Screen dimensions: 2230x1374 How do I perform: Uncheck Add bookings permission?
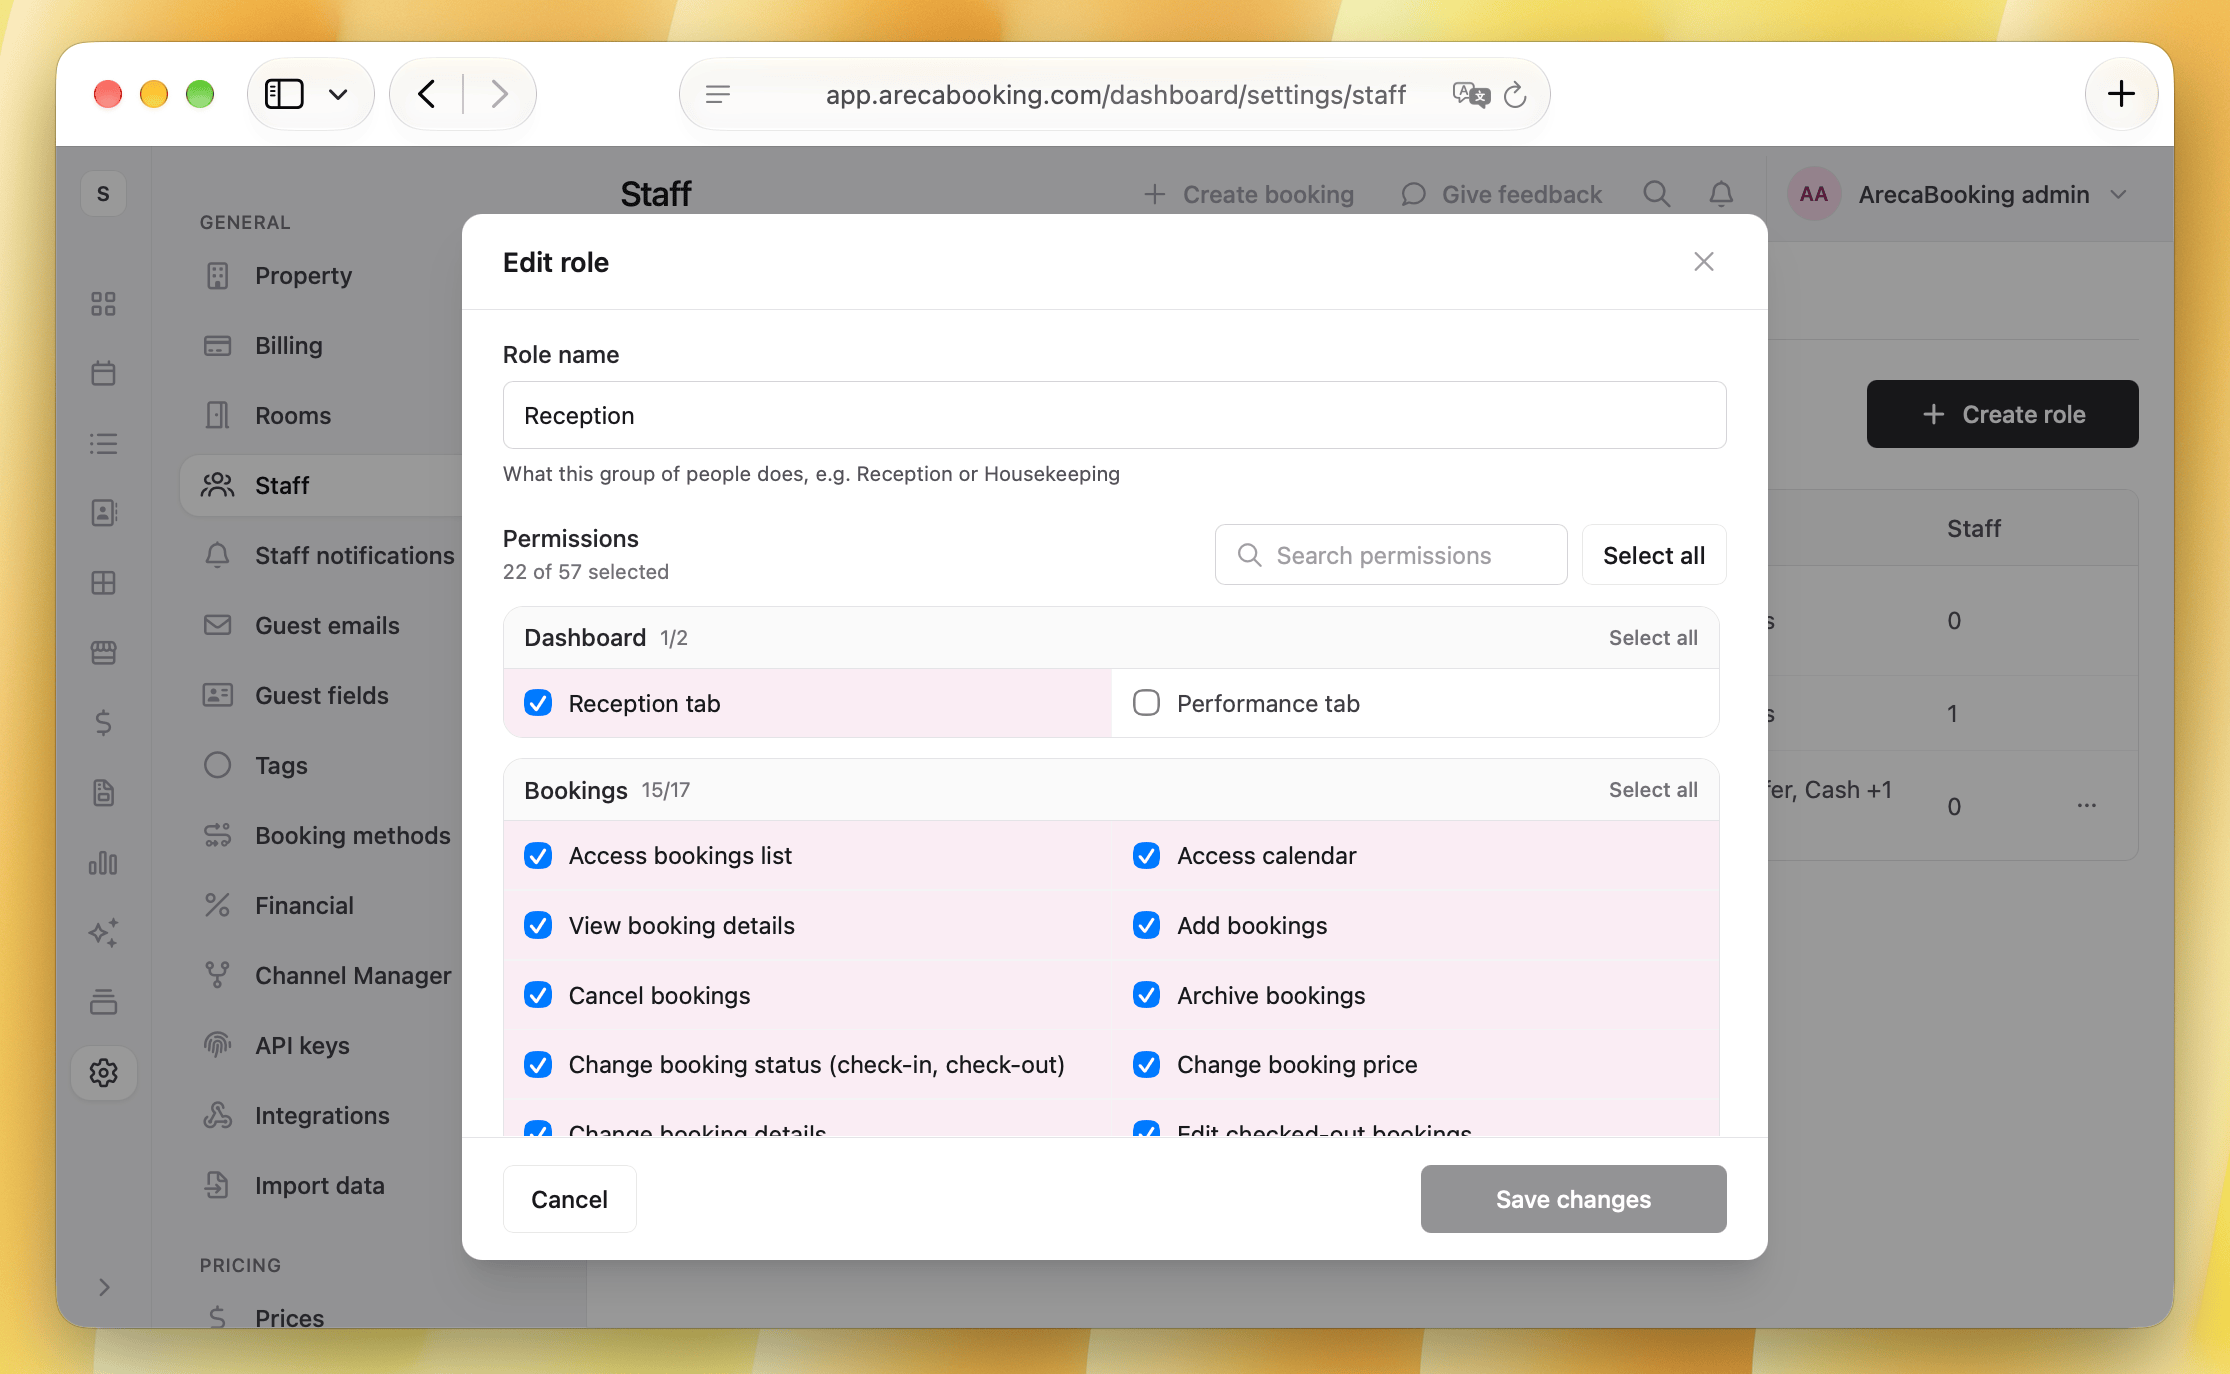point(1146,925)
